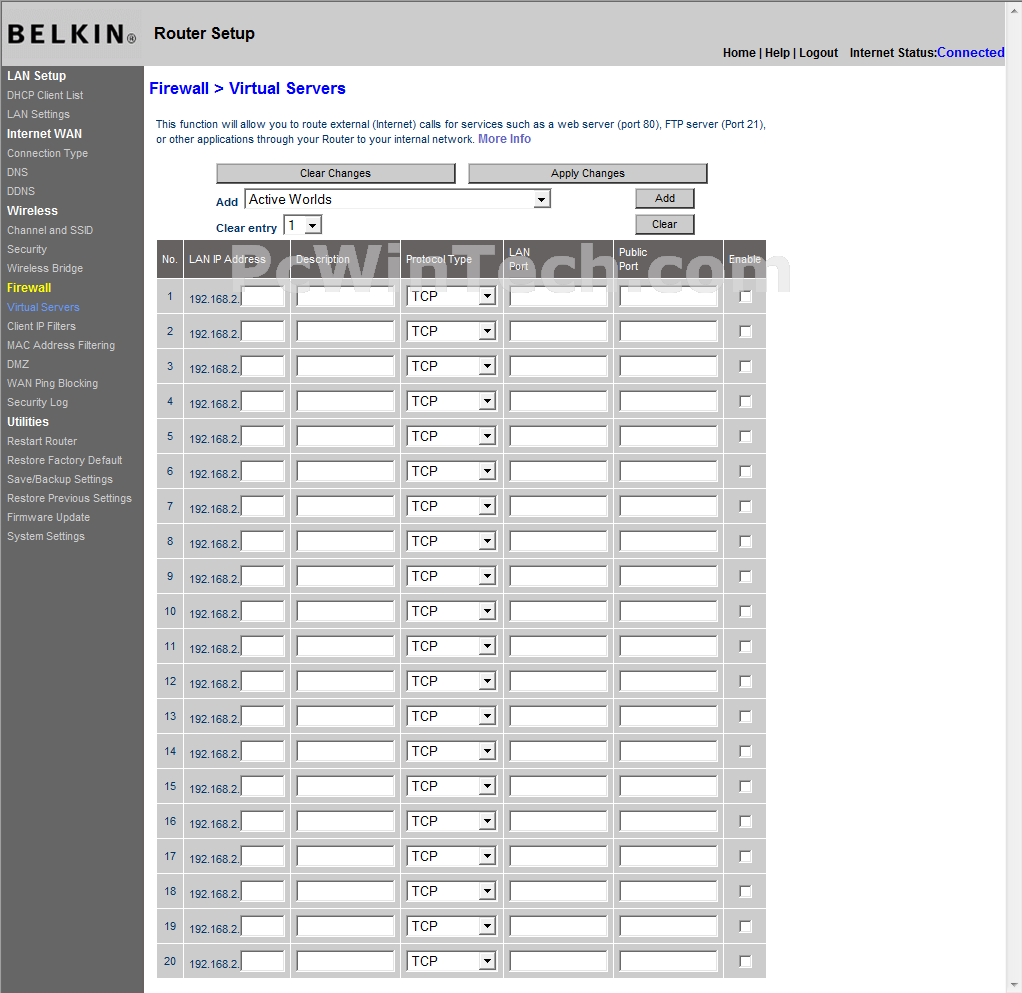Open Firmware Update page
This screenshot has height=993, width=1022.
tap(48, 517)
